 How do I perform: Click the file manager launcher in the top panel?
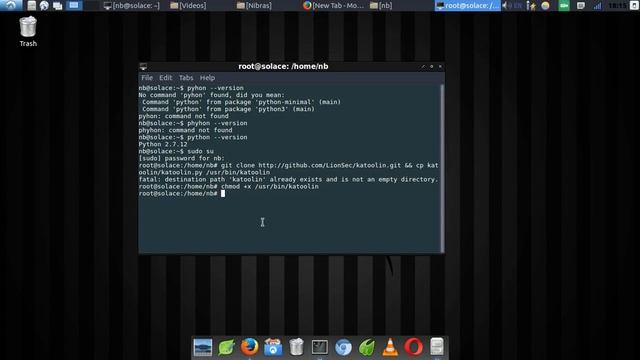[31, 5]
